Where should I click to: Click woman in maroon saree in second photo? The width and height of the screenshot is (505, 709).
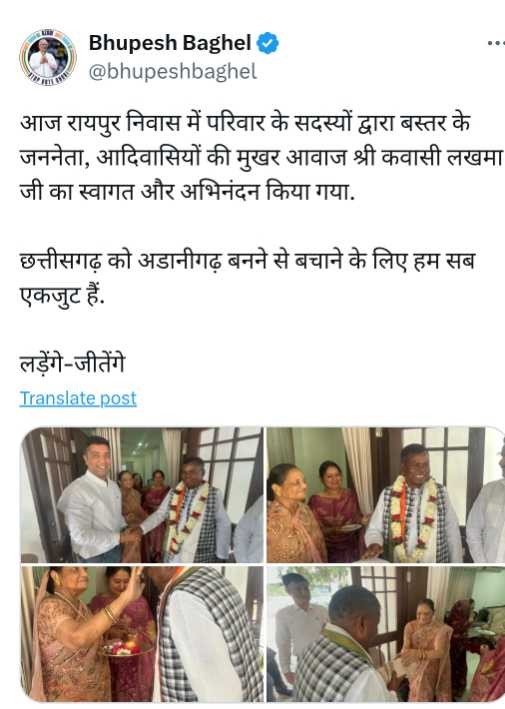click(x=338, y=511)
